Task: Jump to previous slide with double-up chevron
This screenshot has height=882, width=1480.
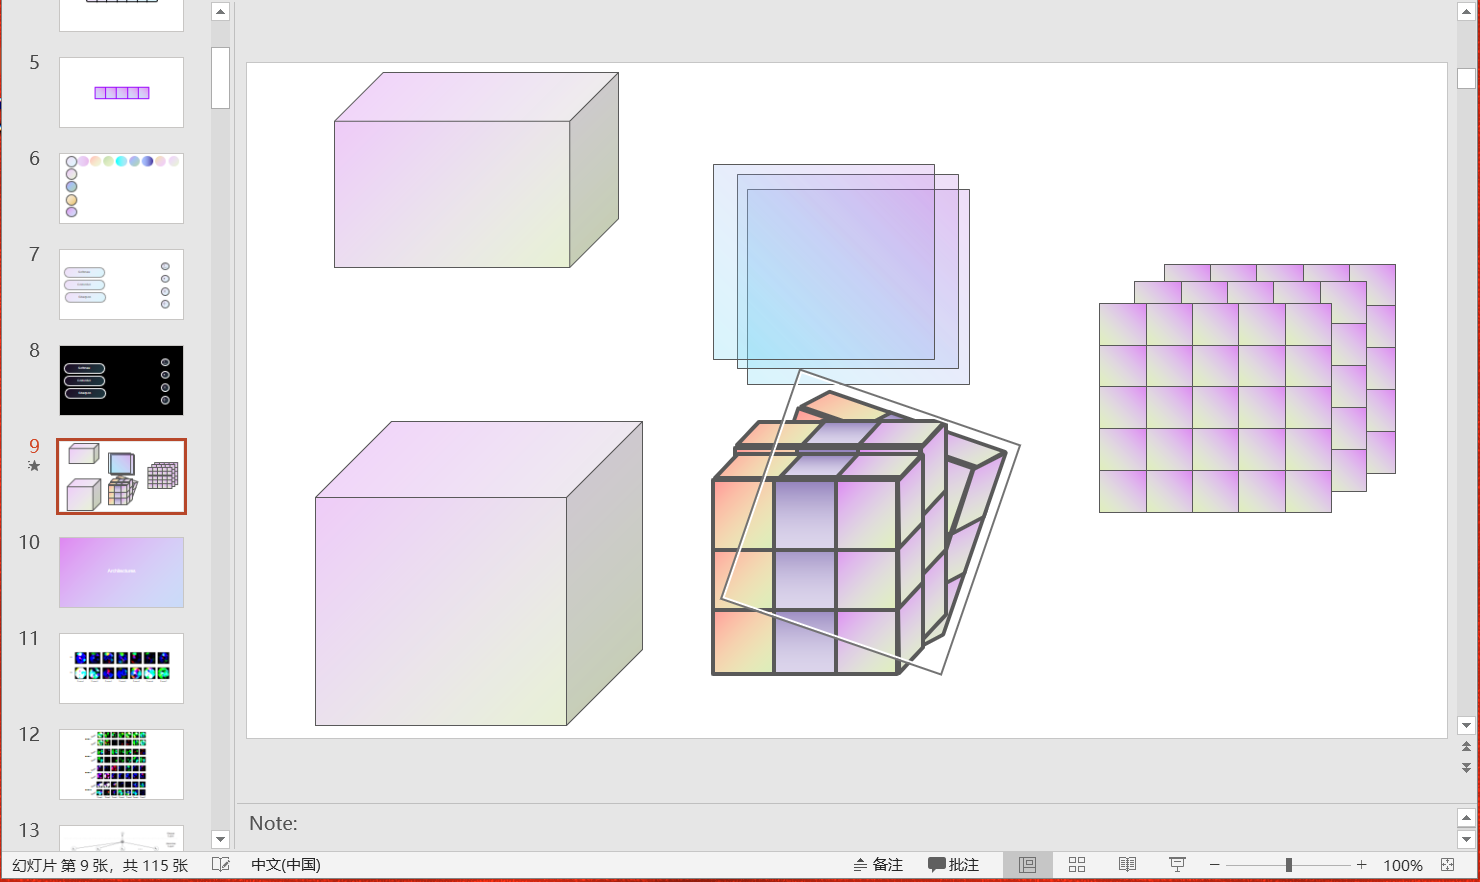Action: [x=1466, y=745]
